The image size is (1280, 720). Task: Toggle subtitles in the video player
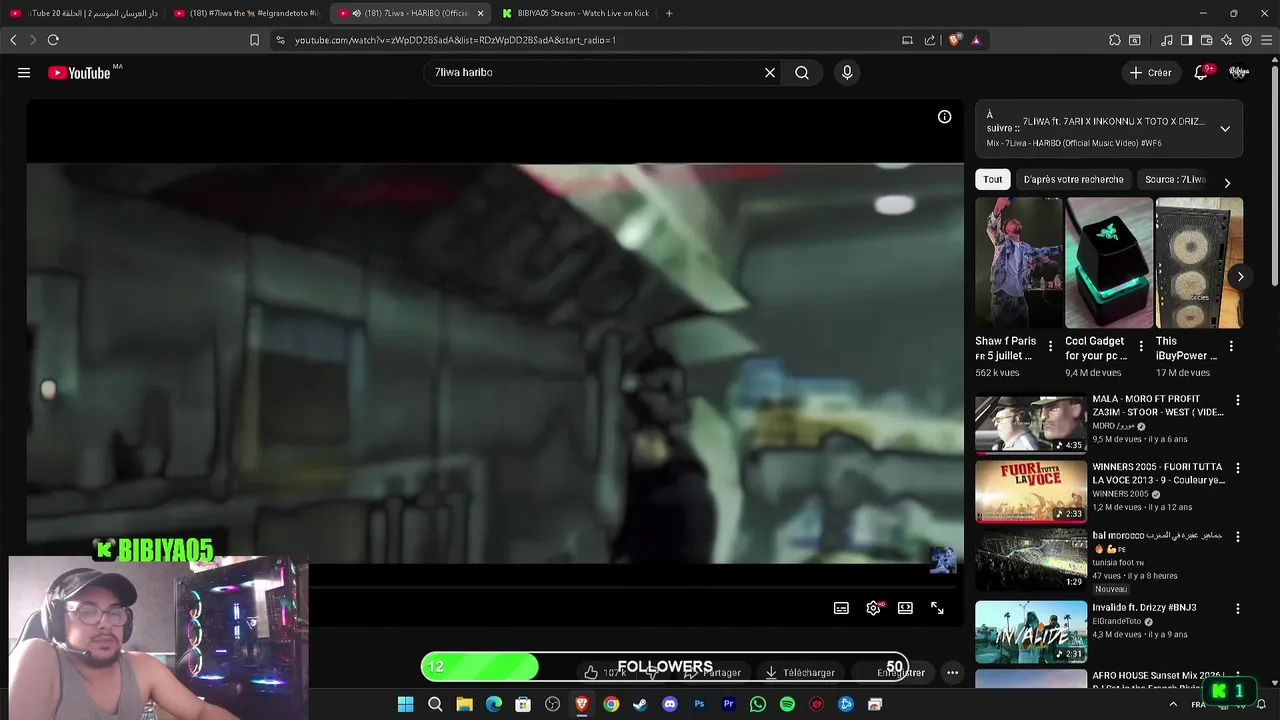(x=842, y=608)
